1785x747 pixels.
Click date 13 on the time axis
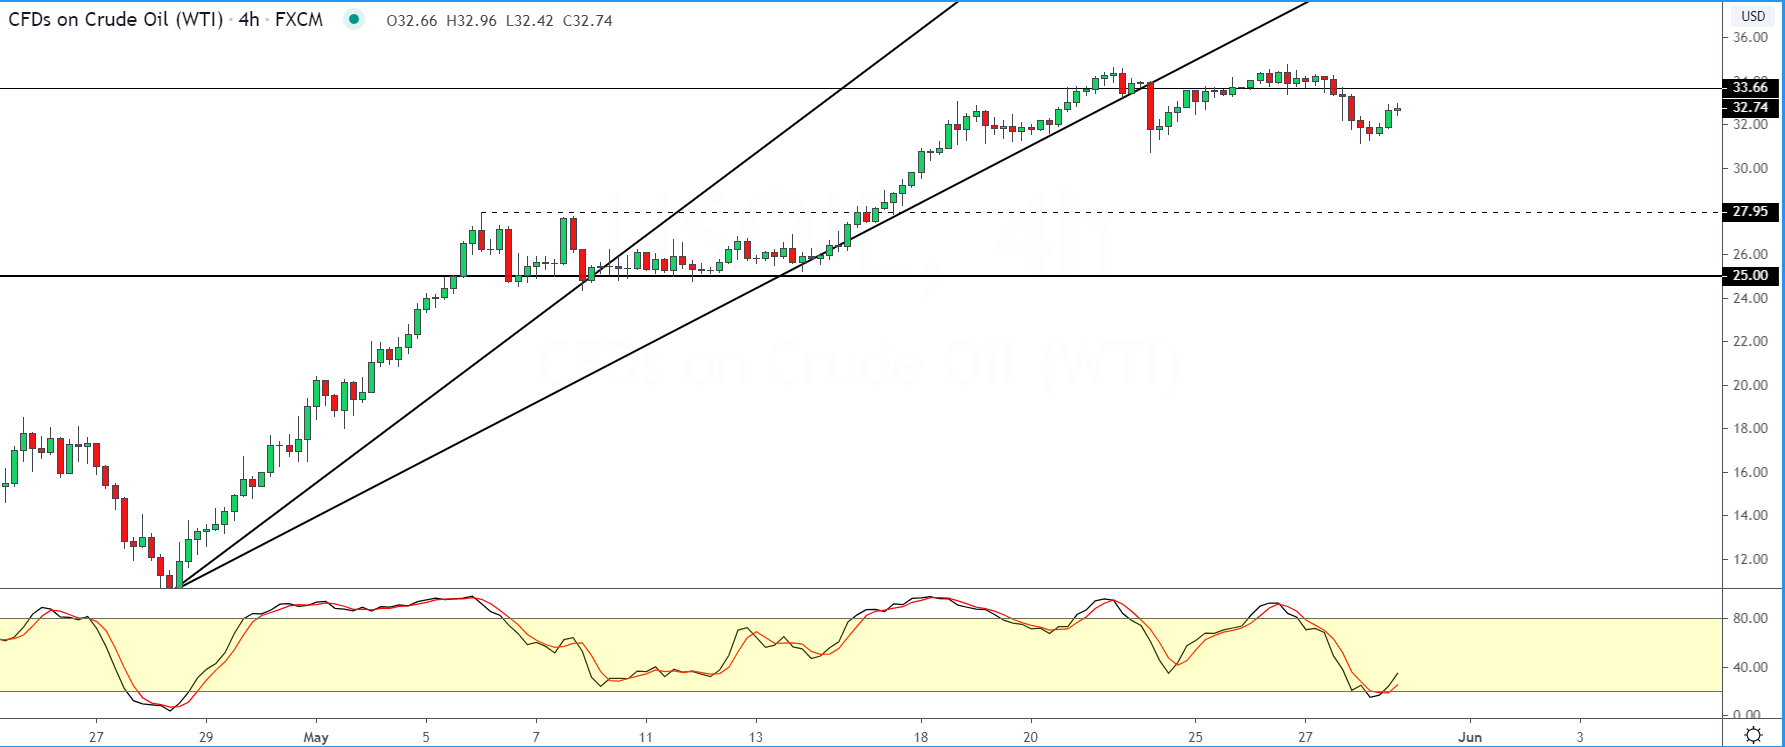pyautogui.click(x=756, y=737)
